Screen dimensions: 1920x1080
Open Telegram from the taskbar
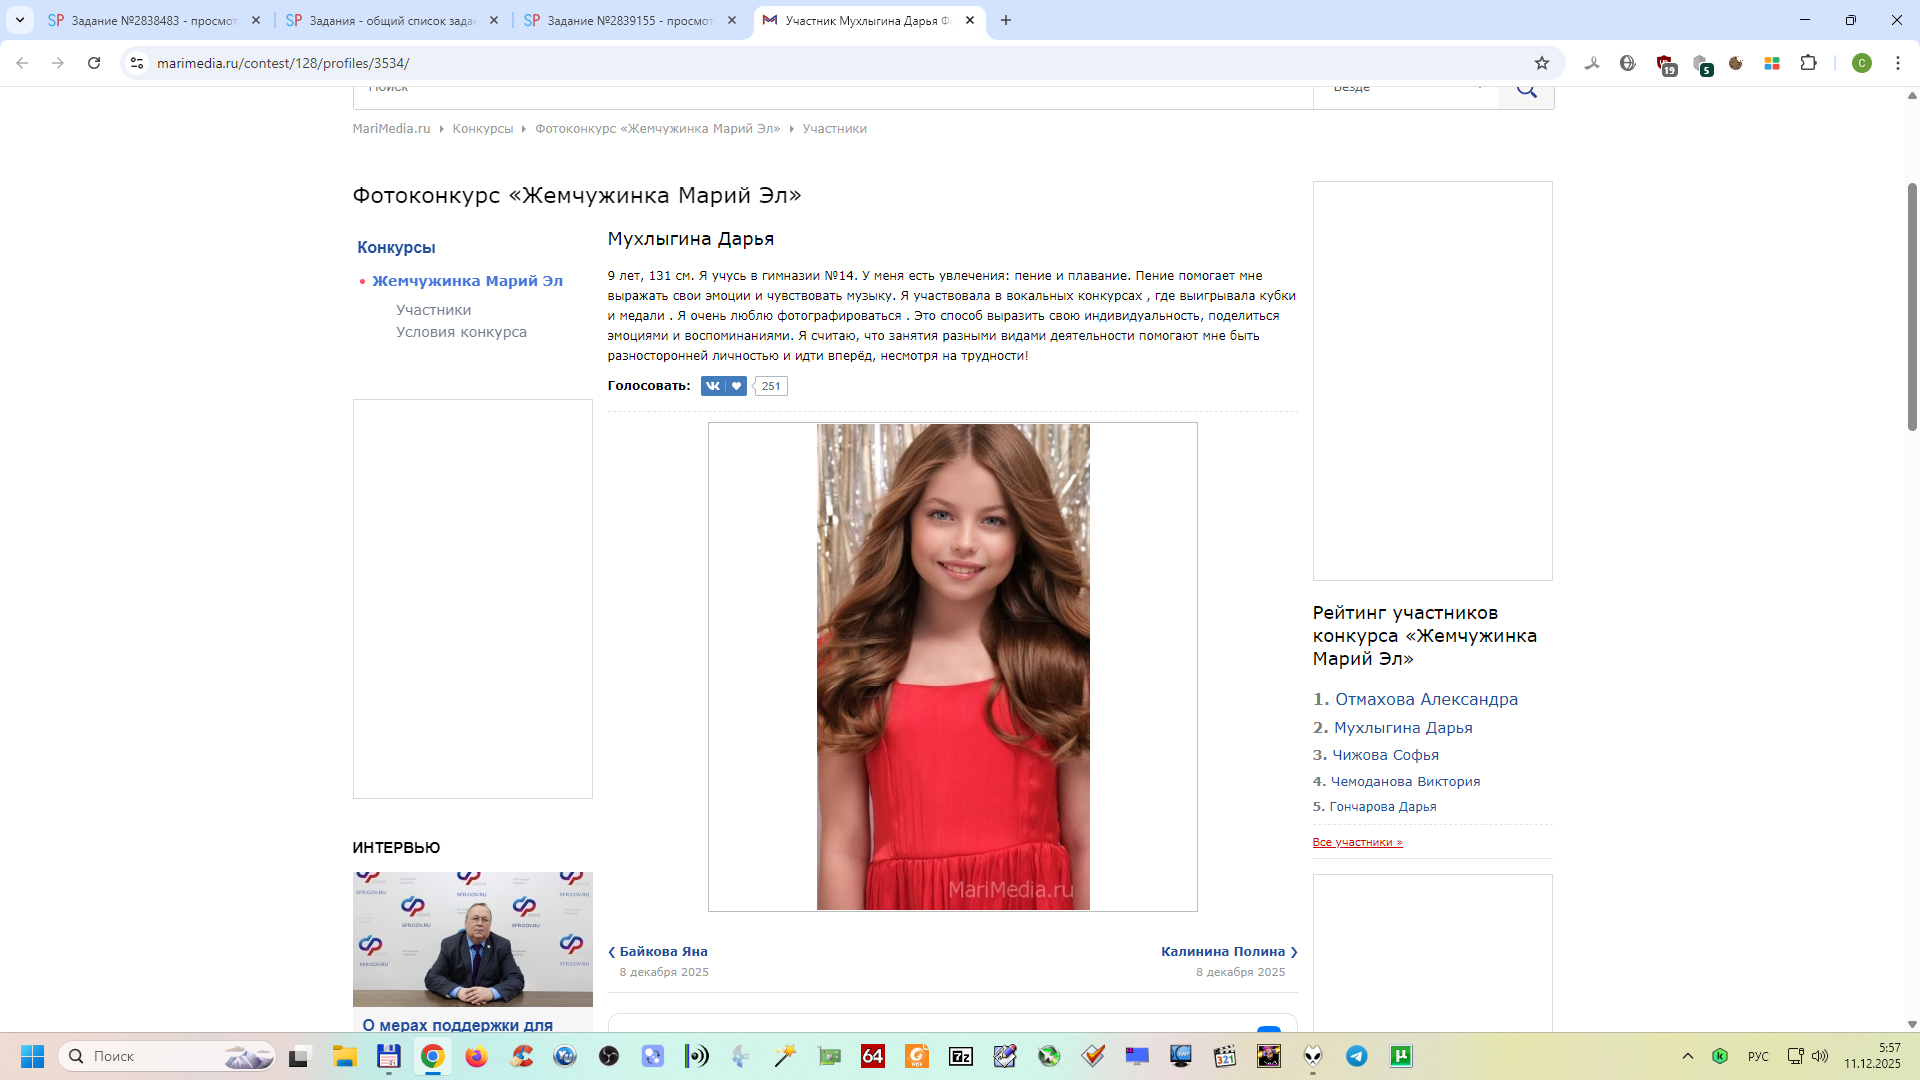point(1356,1056)
